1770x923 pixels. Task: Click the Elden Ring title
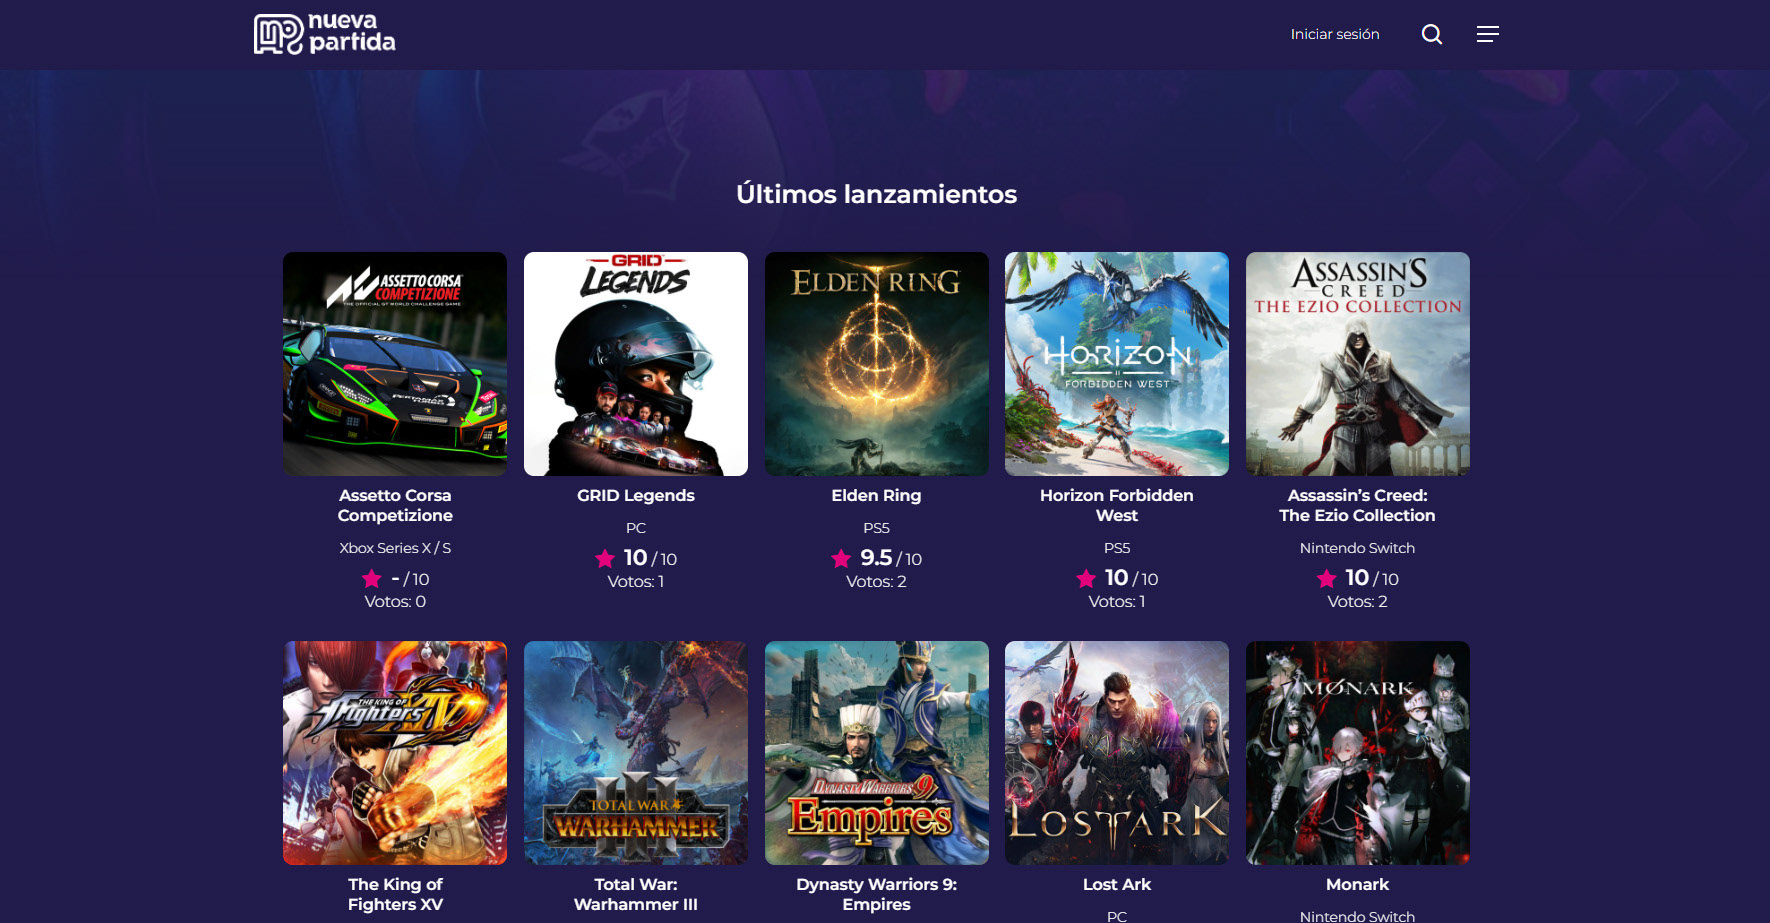pos(877,495)
